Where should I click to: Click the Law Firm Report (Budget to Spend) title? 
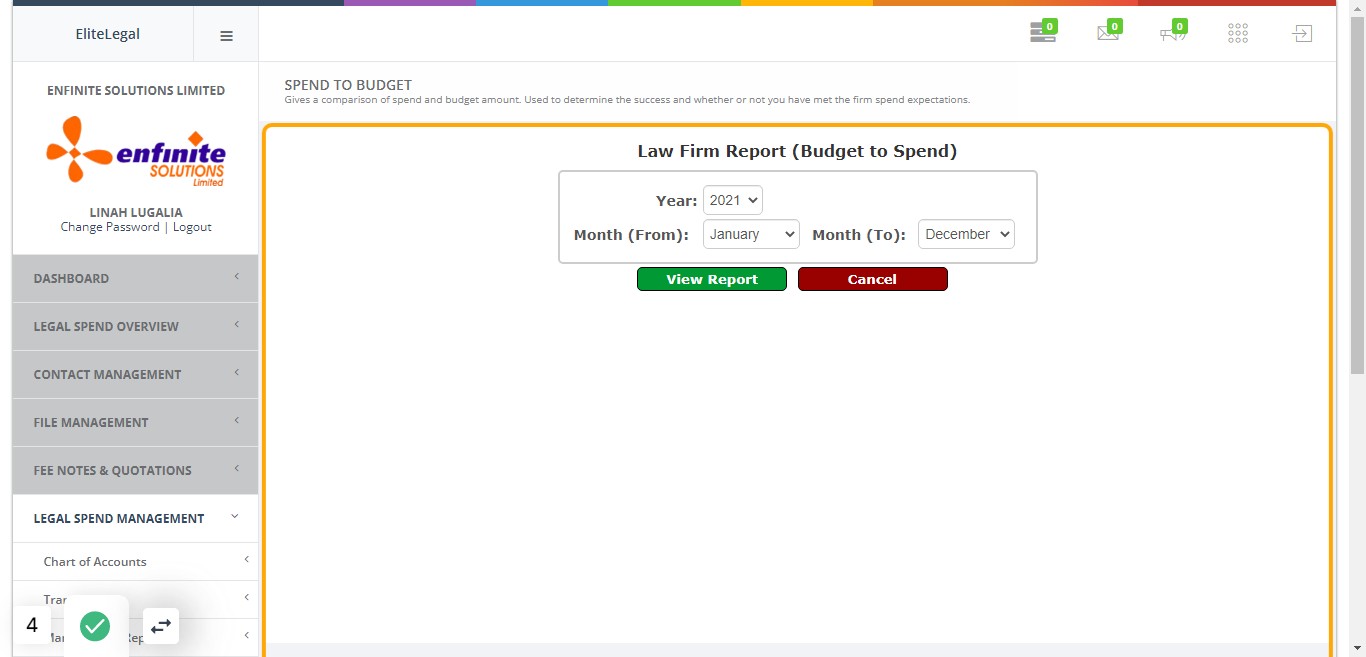797,151
